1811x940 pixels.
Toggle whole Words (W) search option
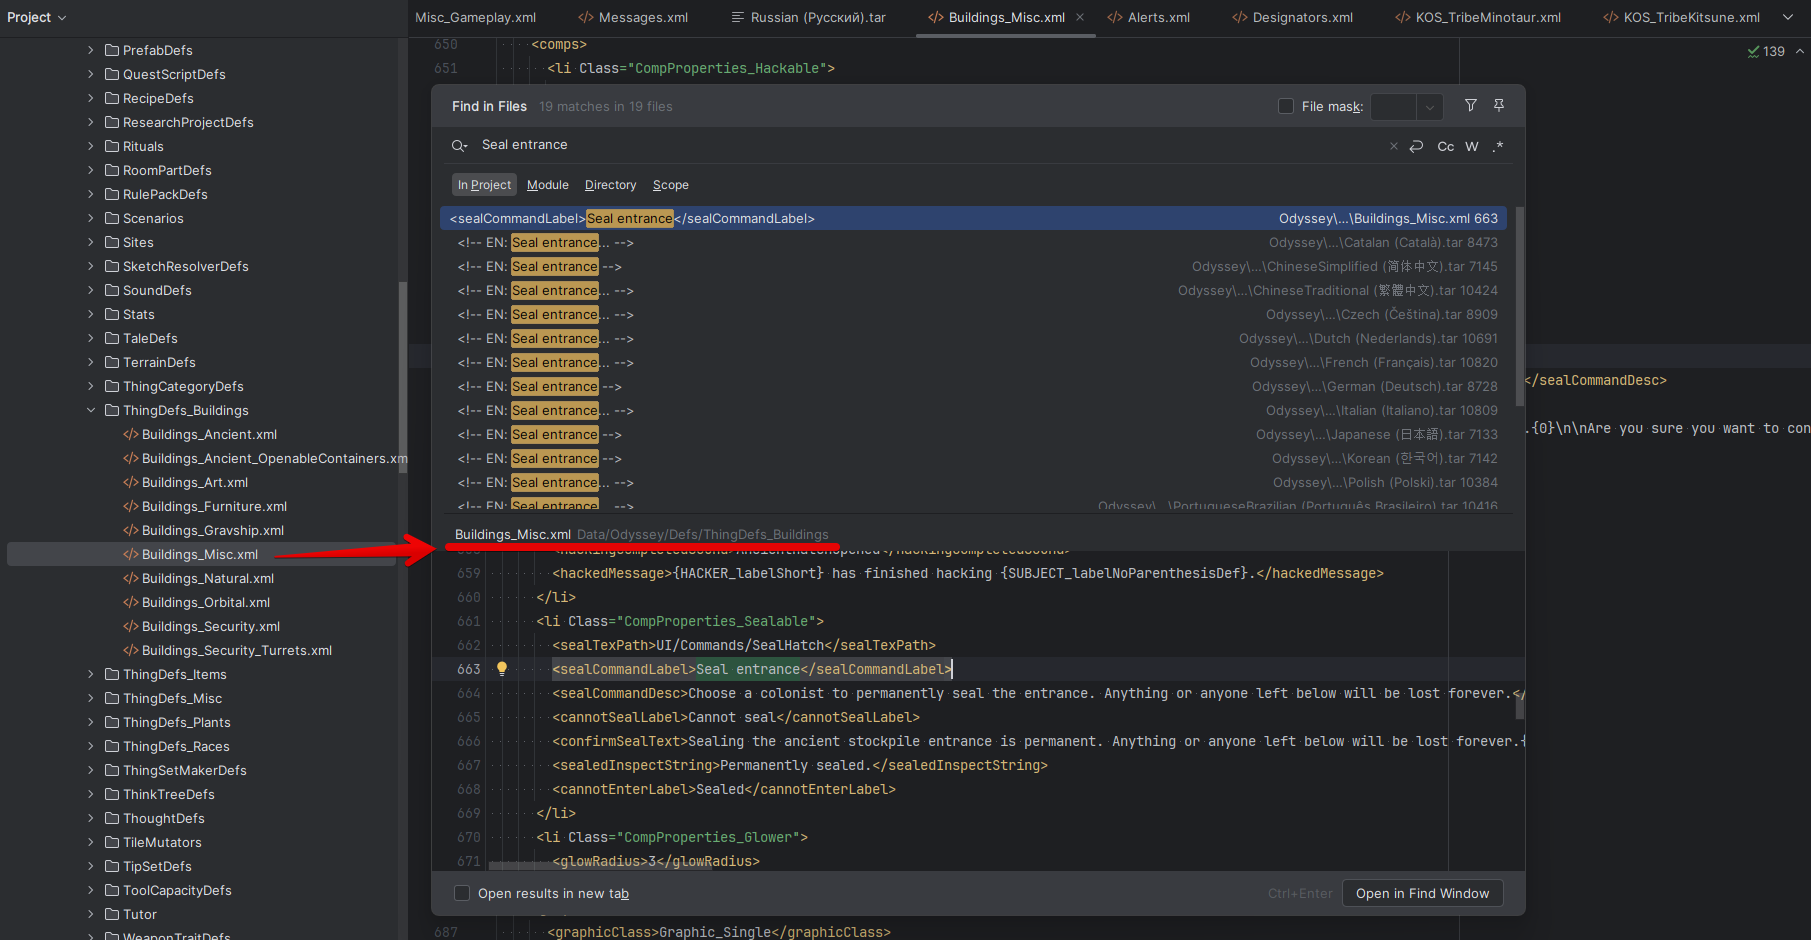tap(1472, 147)
